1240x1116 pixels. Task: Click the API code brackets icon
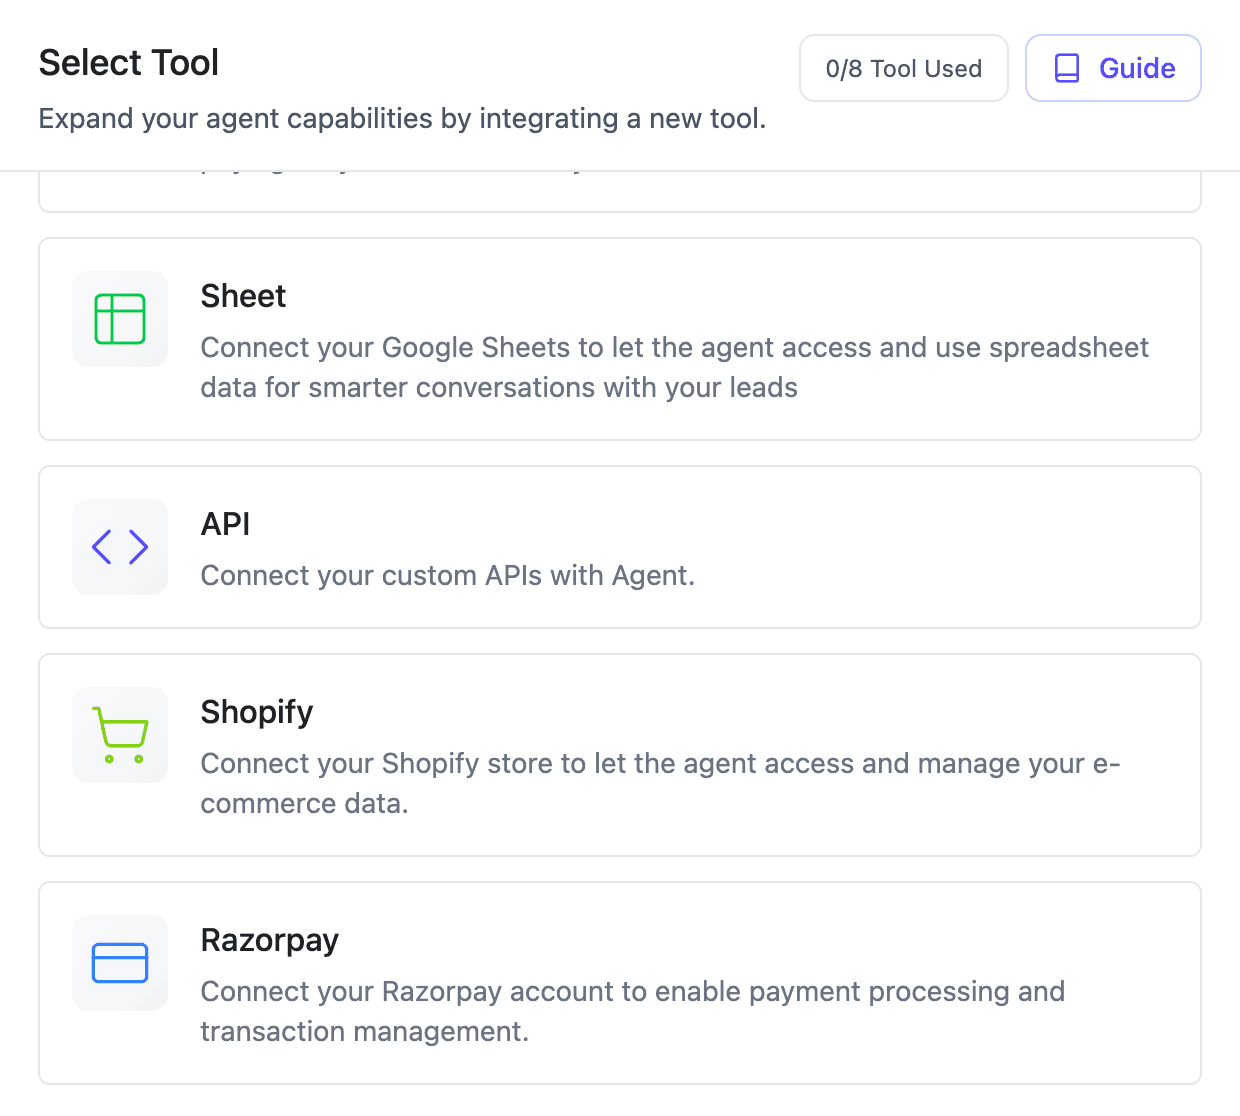(x=120, y=547)
